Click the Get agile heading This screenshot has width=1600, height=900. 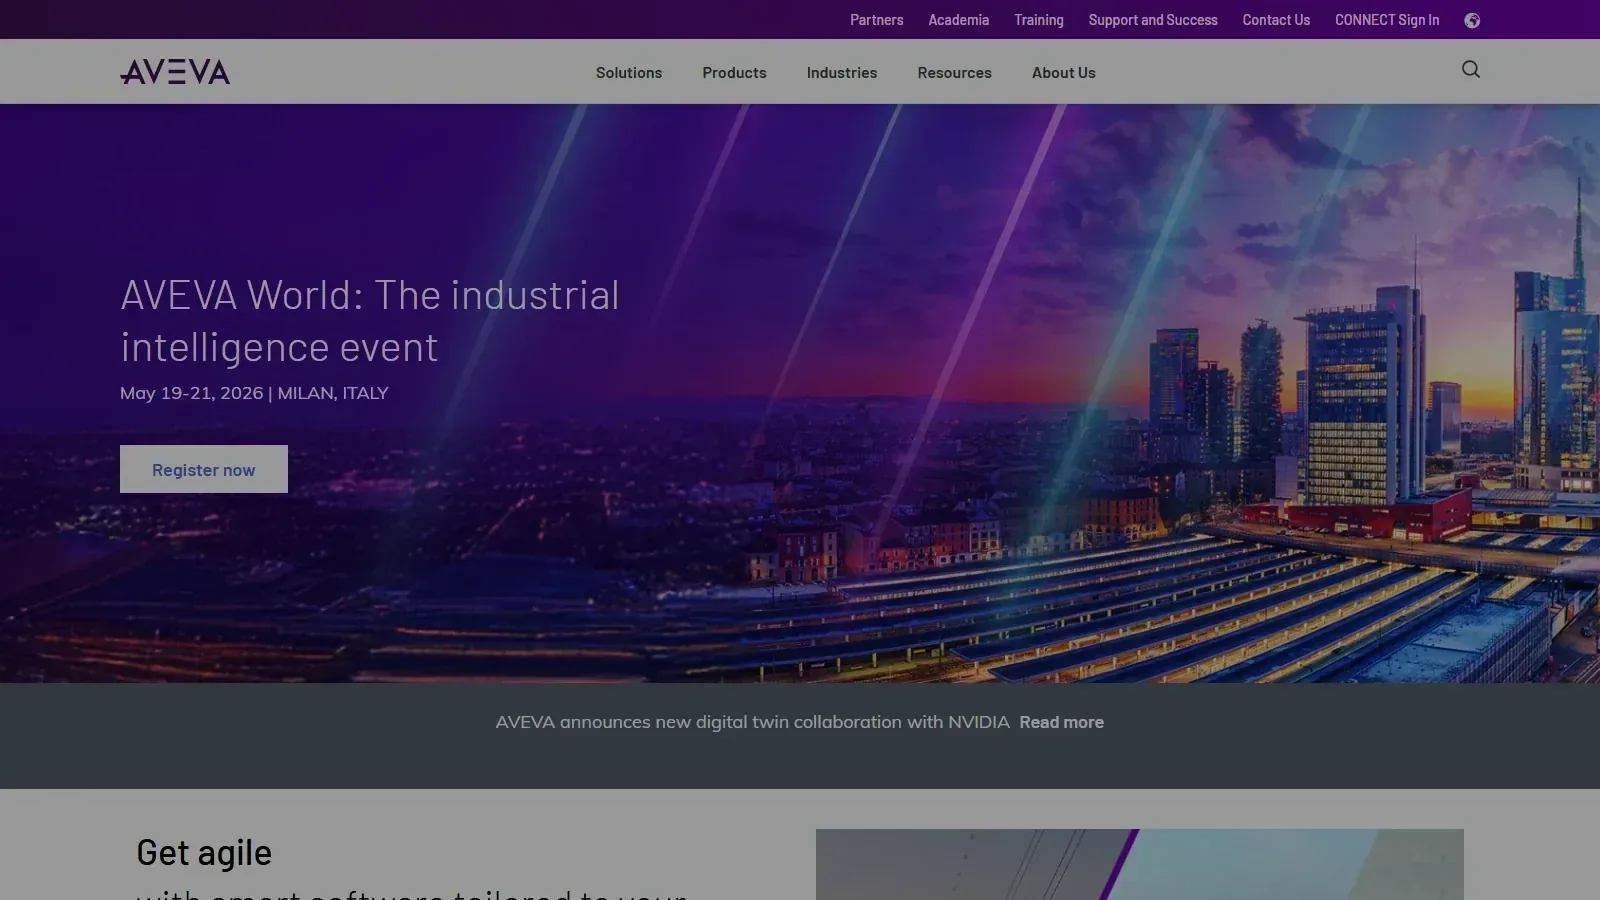204,852
